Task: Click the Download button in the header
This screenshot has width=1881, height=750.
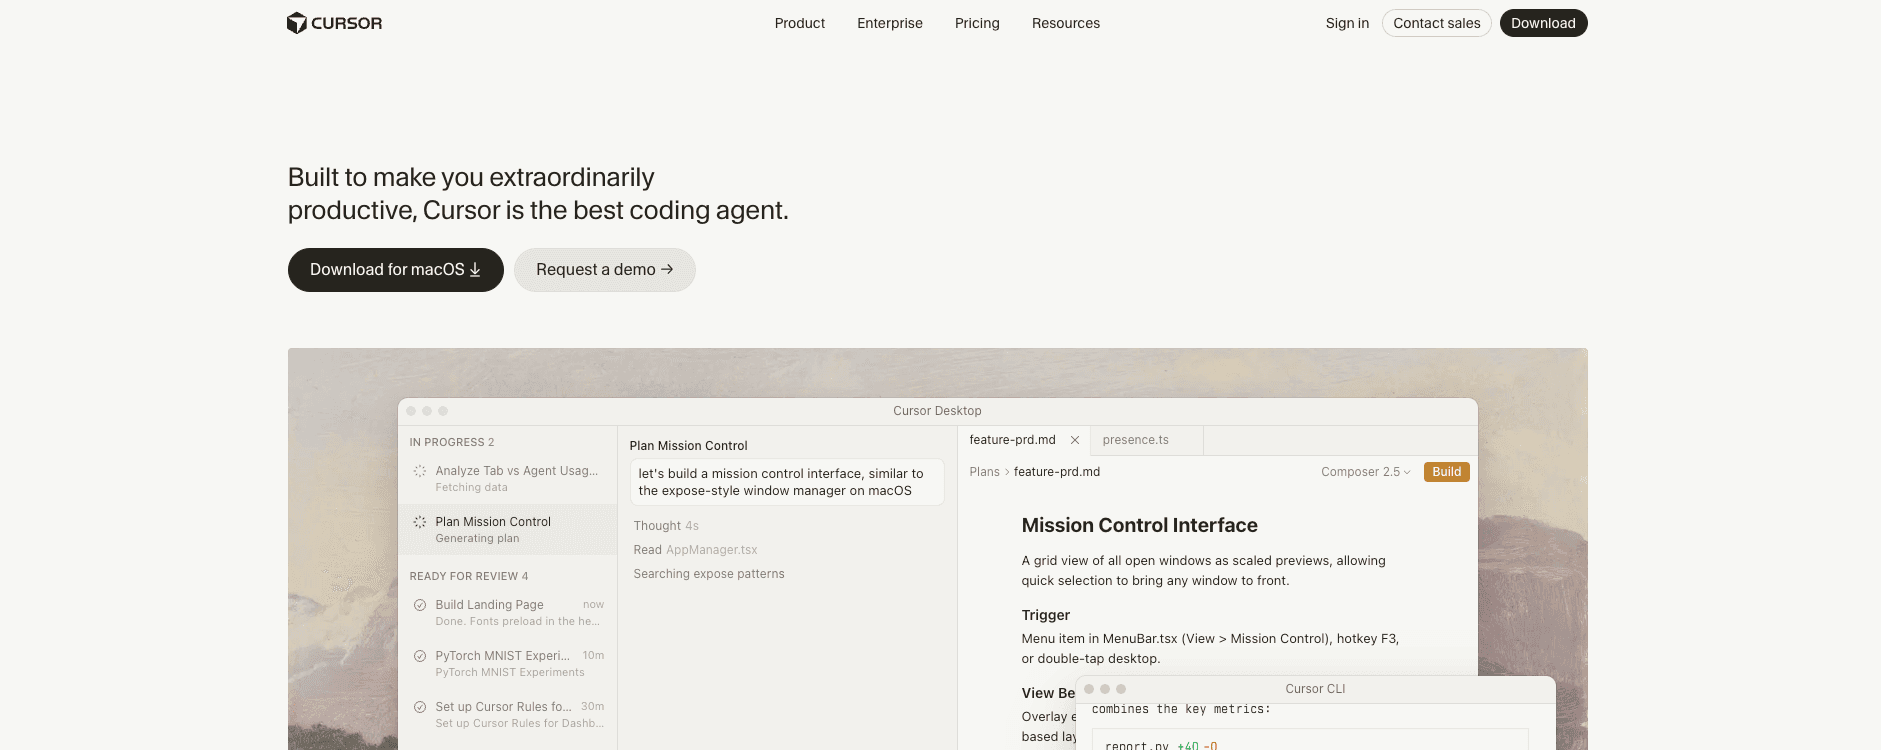Action: point(1543,23)
